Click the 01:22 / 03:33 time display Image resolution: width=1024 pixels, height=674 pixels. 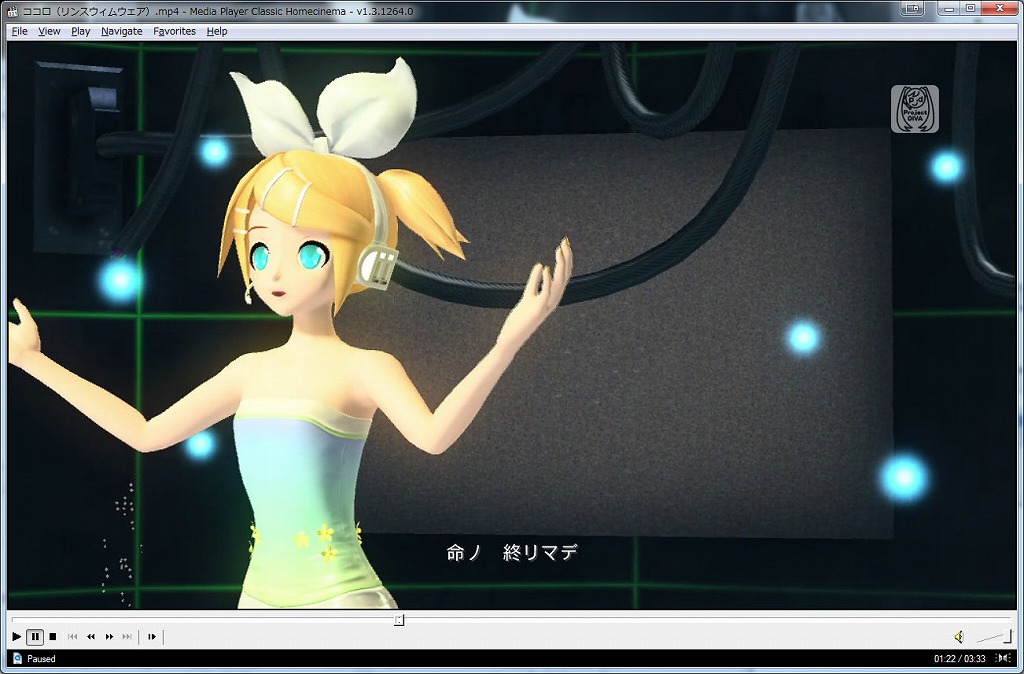[959, 658]
